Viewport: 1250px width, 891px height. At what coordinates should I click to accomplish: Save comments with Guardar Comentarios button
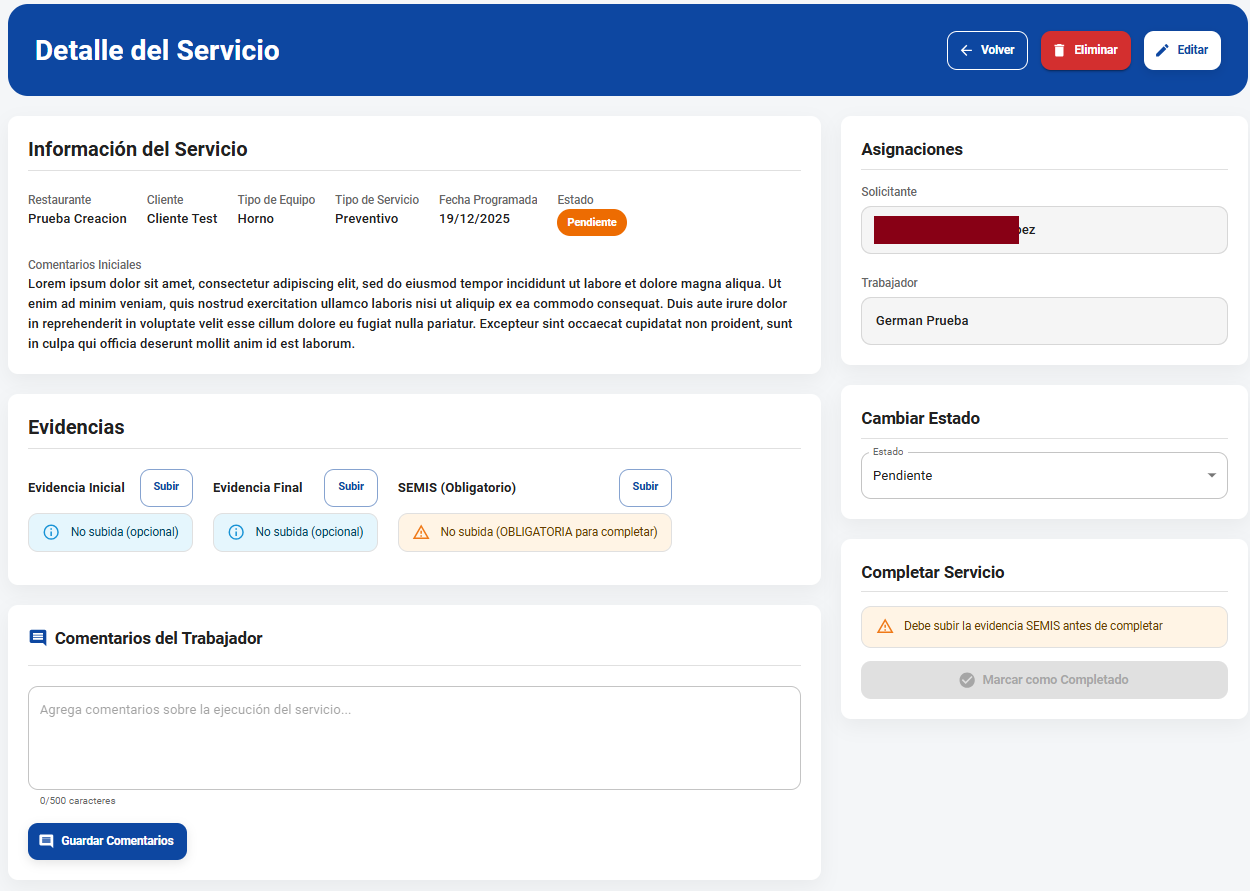pyautogui.click(x=107, y=841)
